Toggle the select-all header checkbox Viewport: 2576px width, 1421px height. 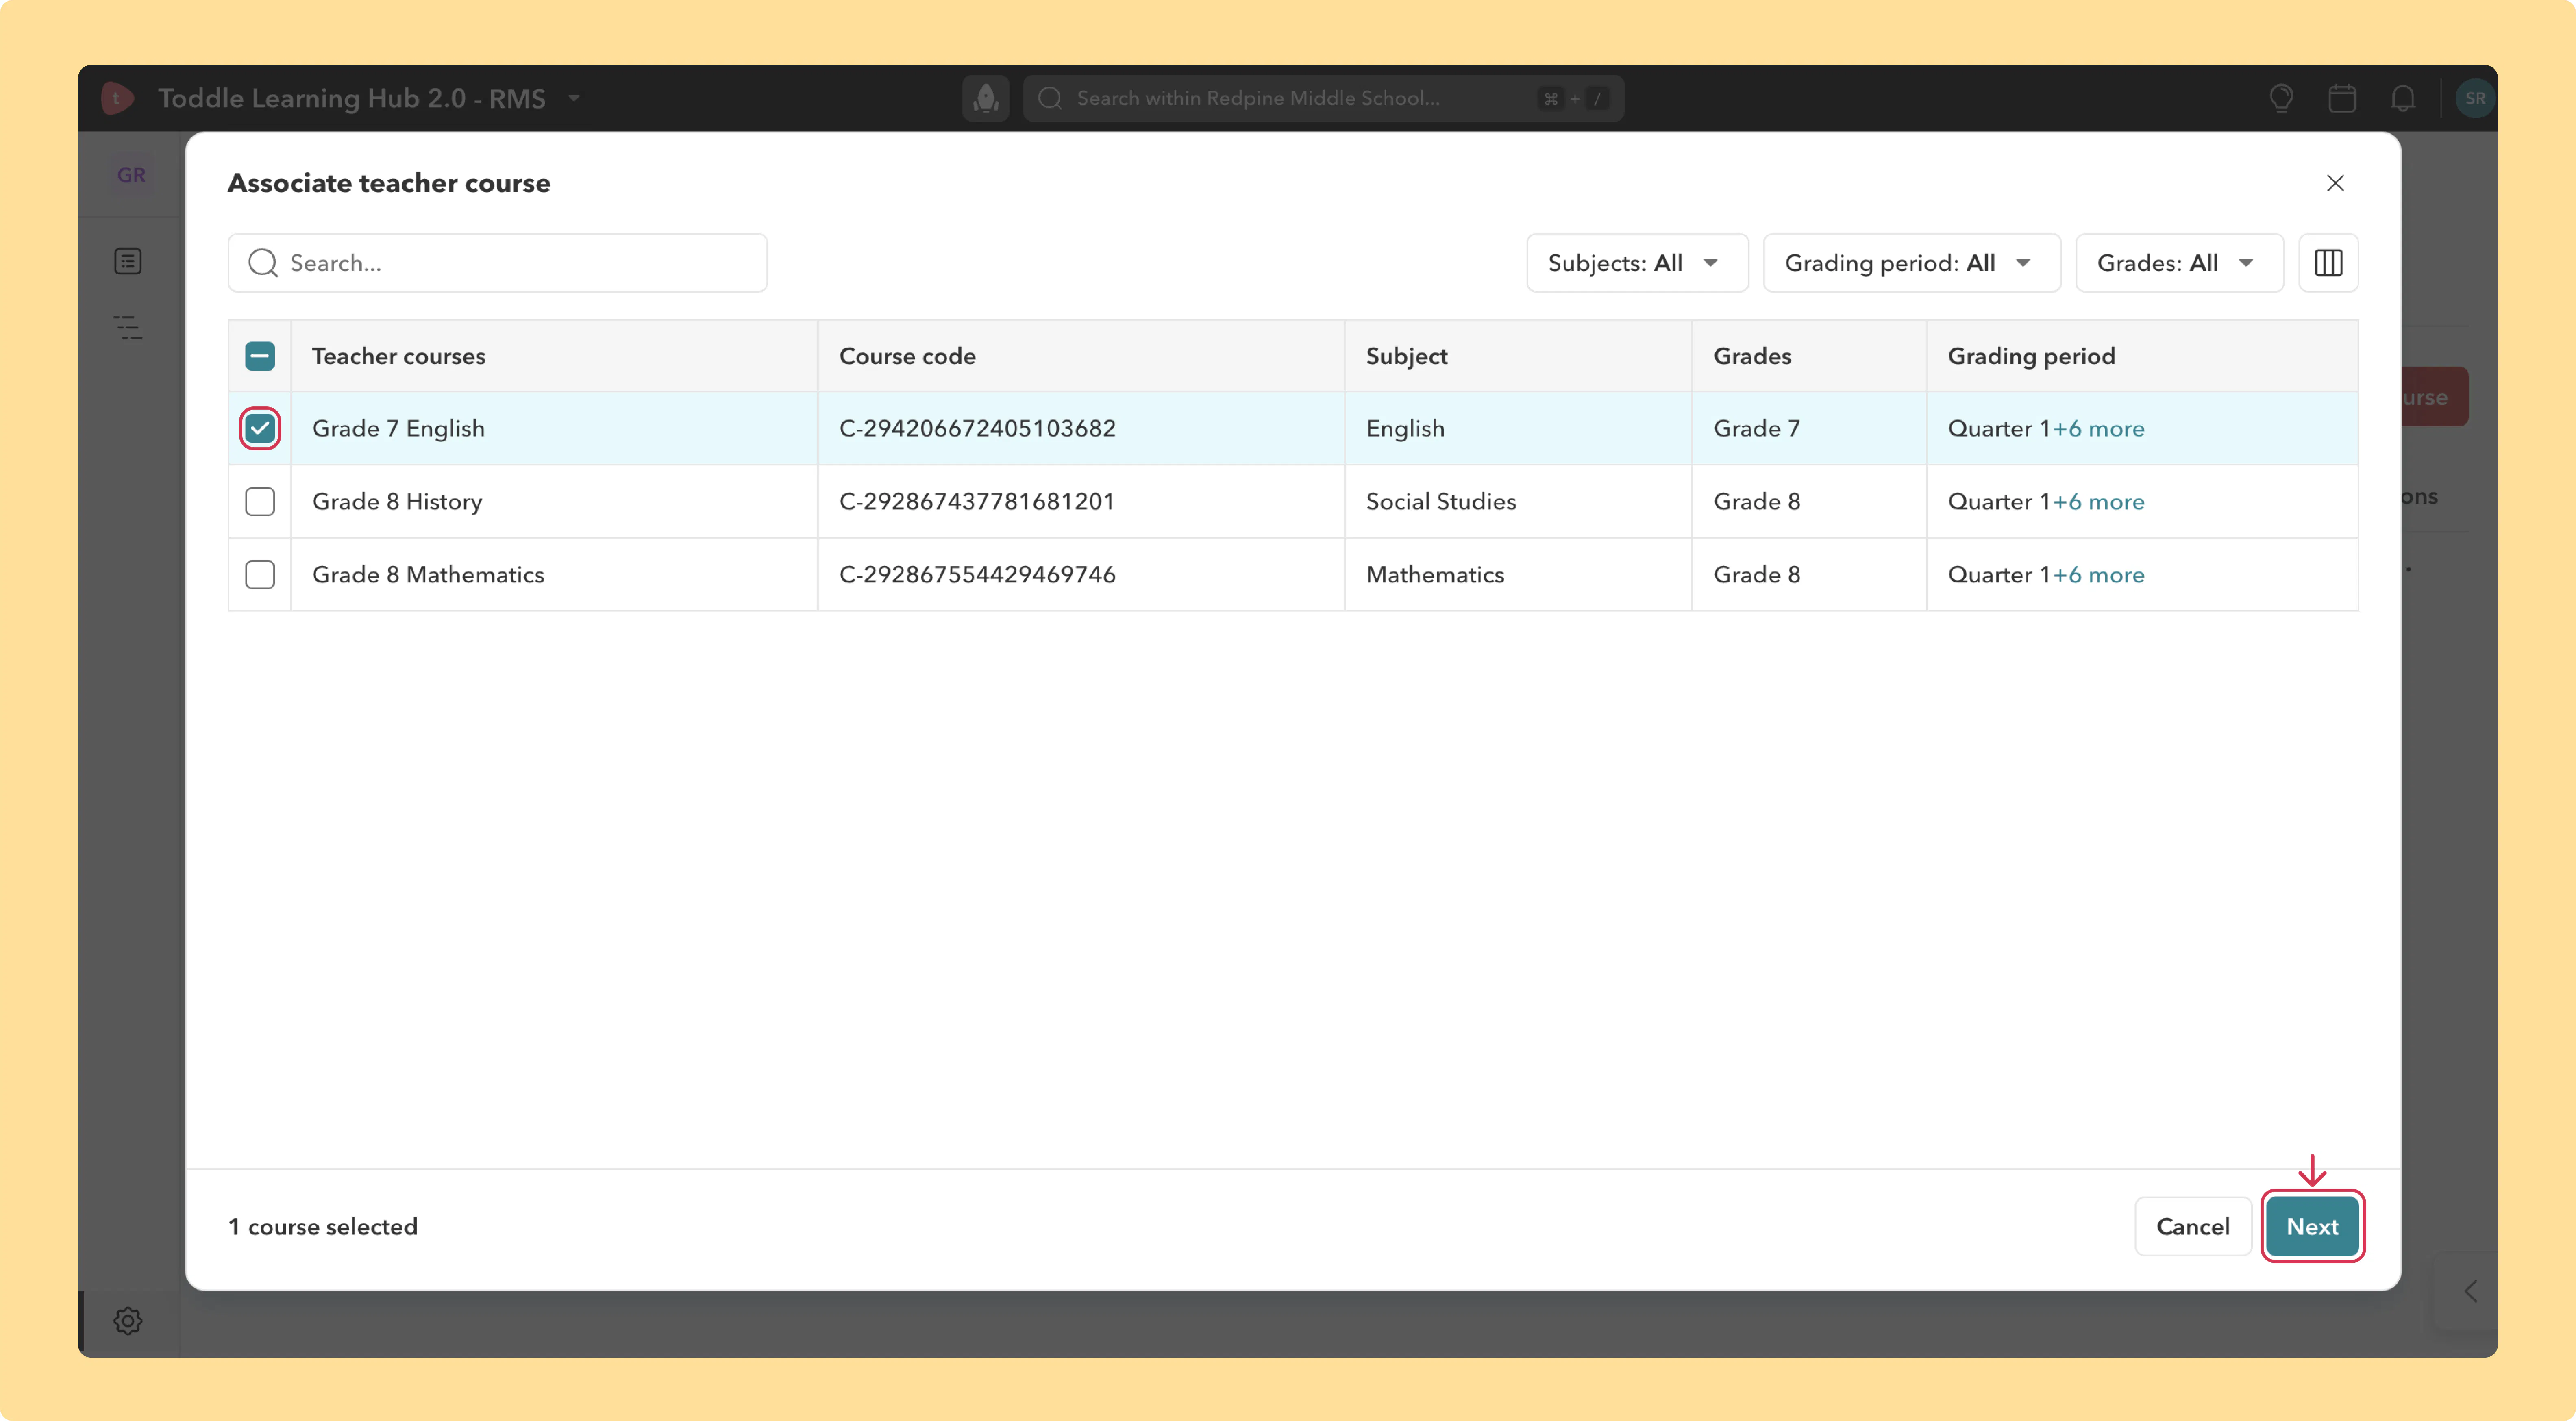pos(260,356)
